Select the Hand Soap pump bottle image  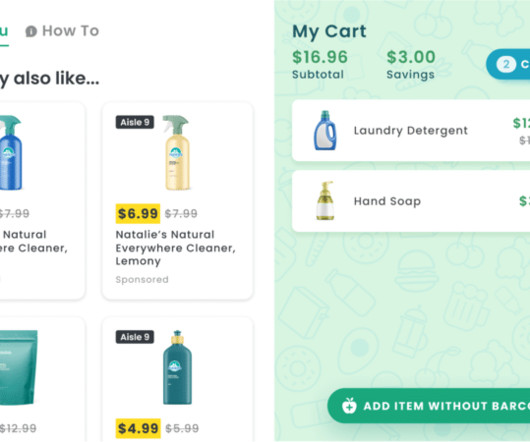point(325,201)
